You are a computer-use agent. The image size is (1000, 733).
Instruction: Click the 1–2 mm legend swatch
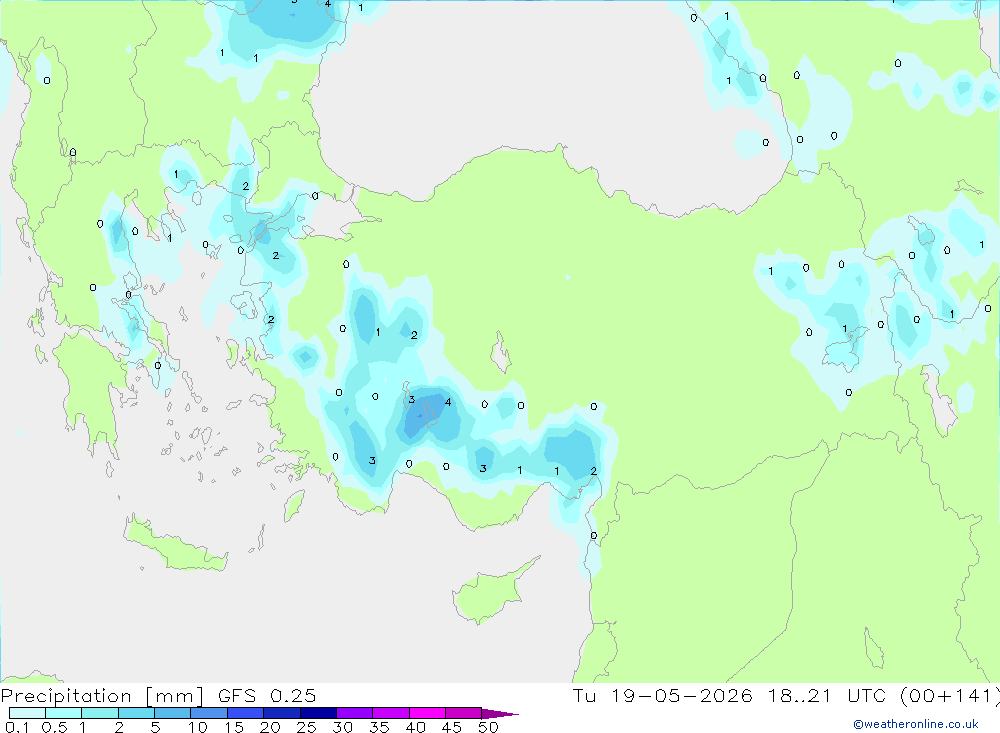point(100,713)
